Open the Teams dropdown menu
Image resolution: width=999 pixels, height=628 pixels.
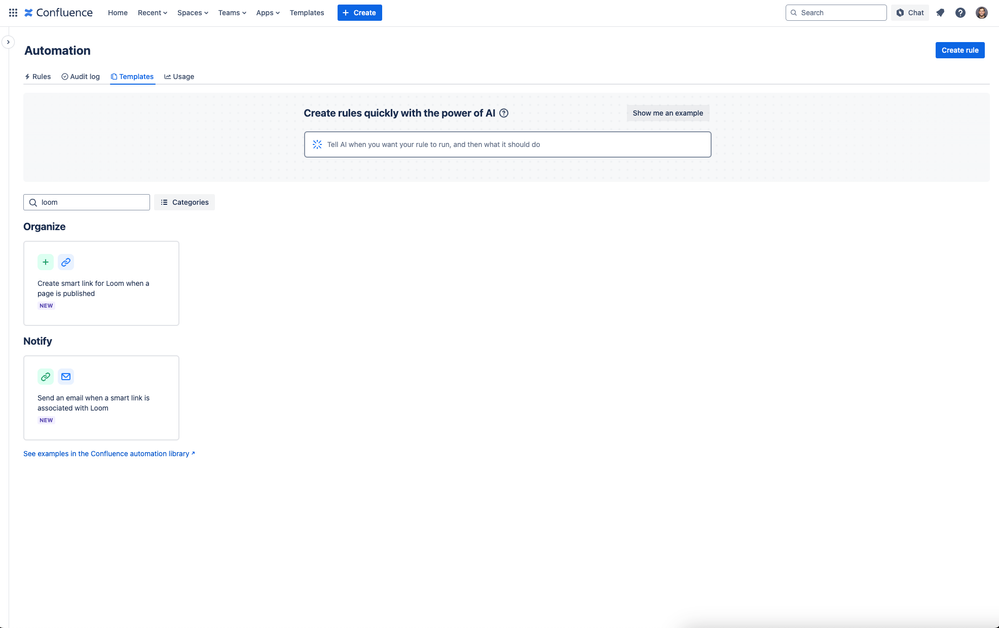[232, 13]
